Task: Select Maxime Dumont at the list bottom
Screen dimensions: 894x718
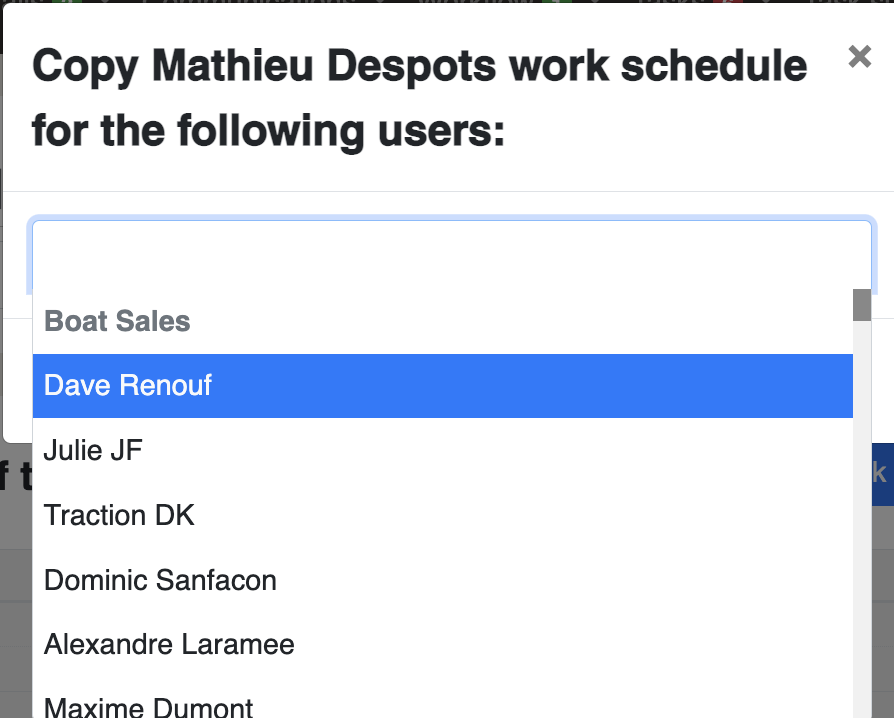Action: click(x=442, y=705)
